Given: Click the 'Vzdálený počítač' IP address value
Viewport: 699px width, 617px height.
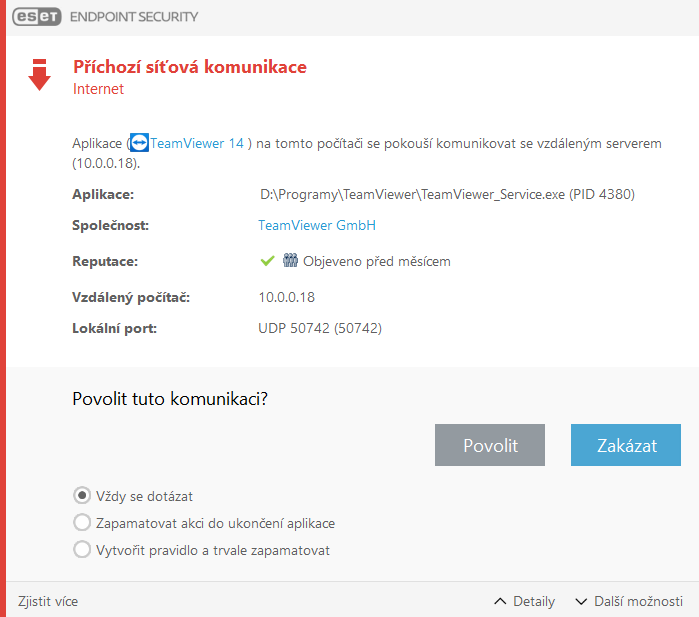Looking at the screenshot, I should click(x=287, y=298).
